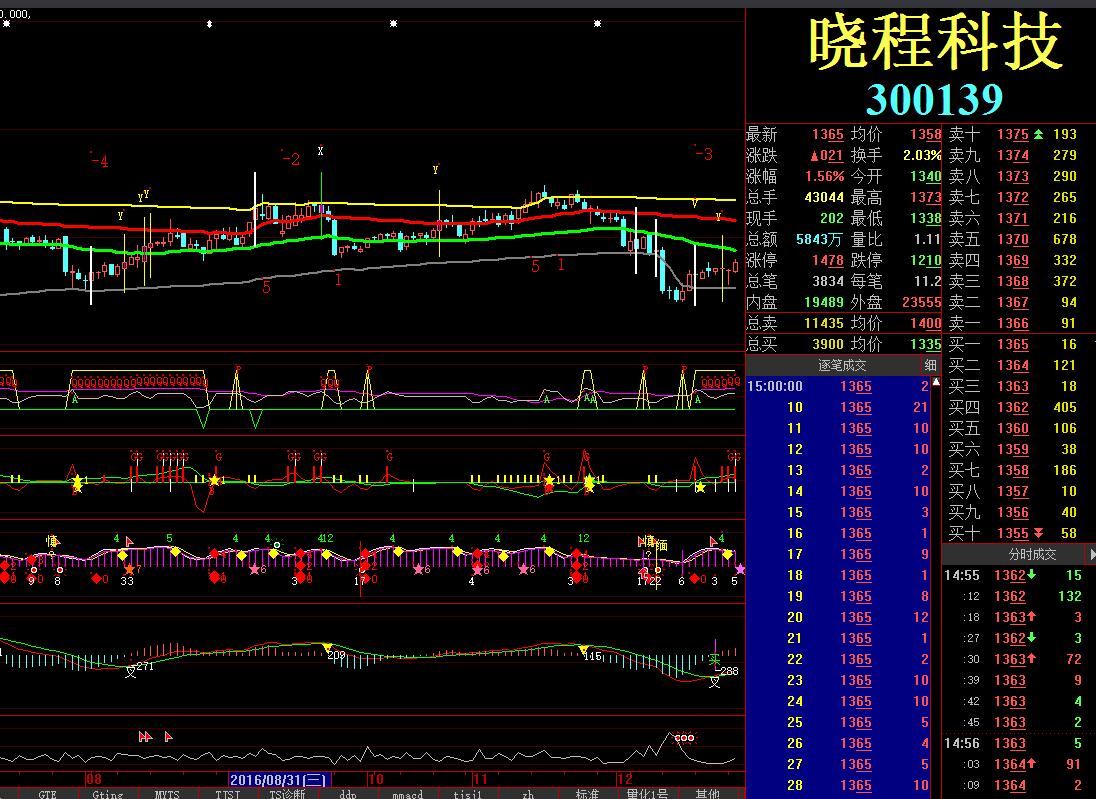The image size is (1096, 799).
Task: Click the stock code 300139
Action: (935, 99)
